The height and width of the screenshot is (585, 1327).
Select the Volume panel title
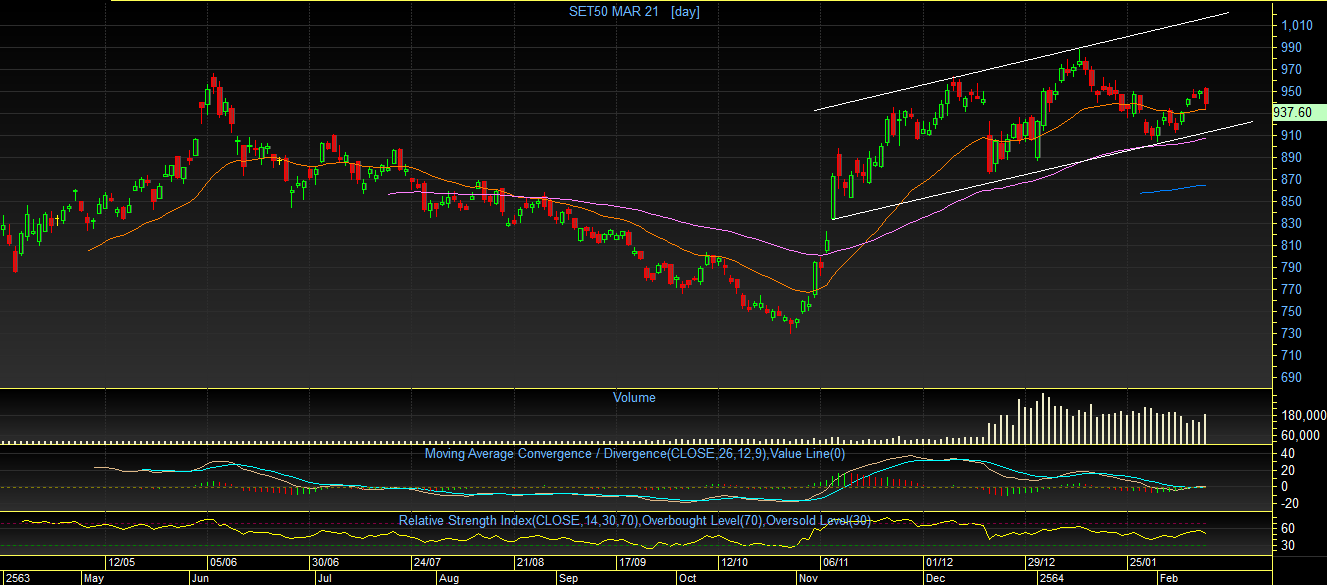click(x=634, y=397)
